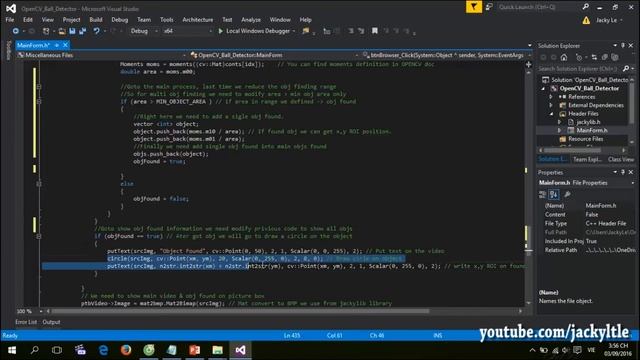Expand the jackylib.h node arrow
The height and width of the screenshot is (360, 640).
point(559,122)
